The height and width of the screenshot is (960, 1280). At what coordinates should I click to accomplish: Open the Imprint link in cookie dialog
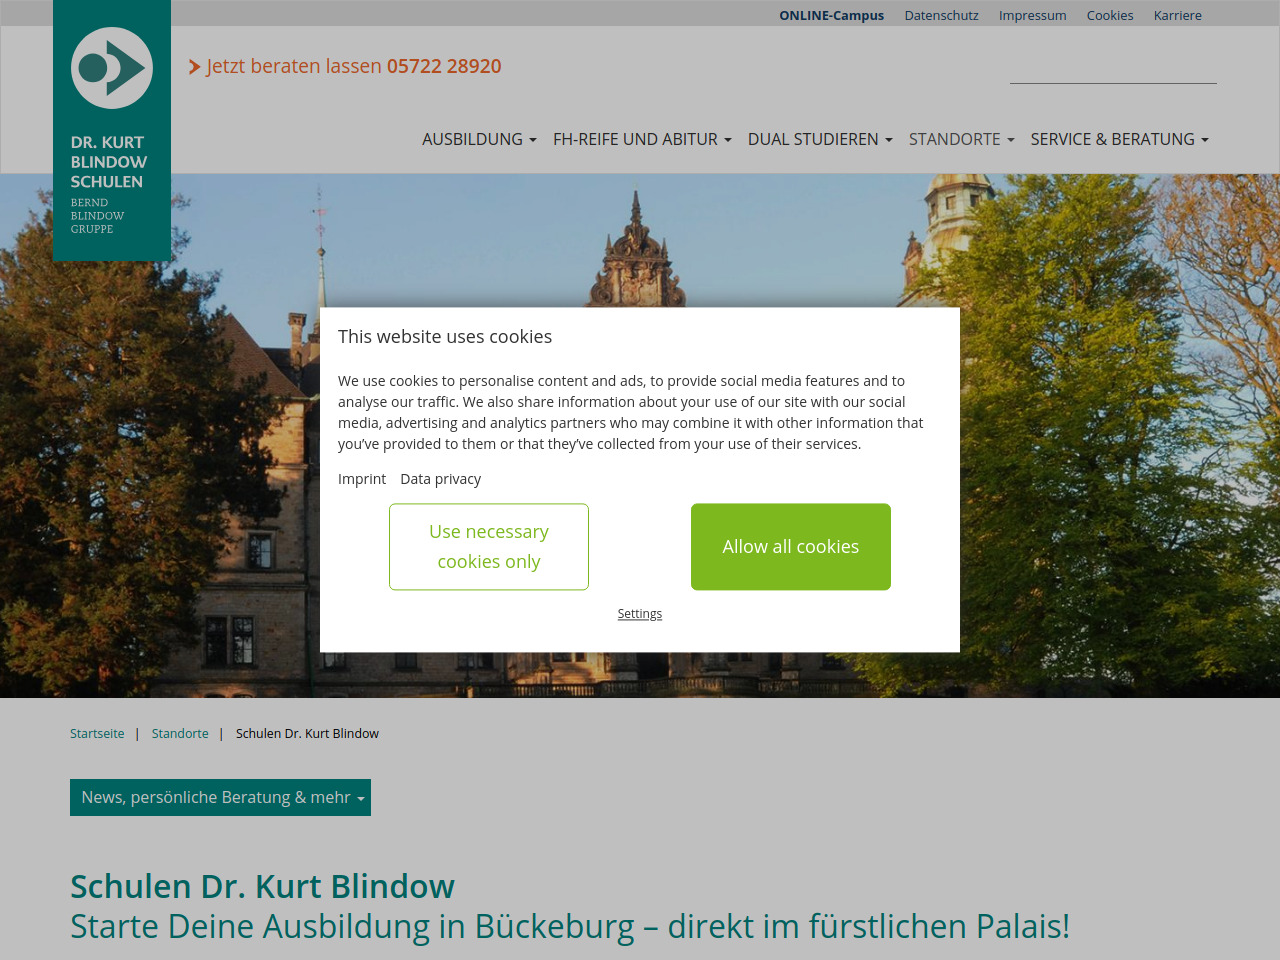(x=362, y=479)
